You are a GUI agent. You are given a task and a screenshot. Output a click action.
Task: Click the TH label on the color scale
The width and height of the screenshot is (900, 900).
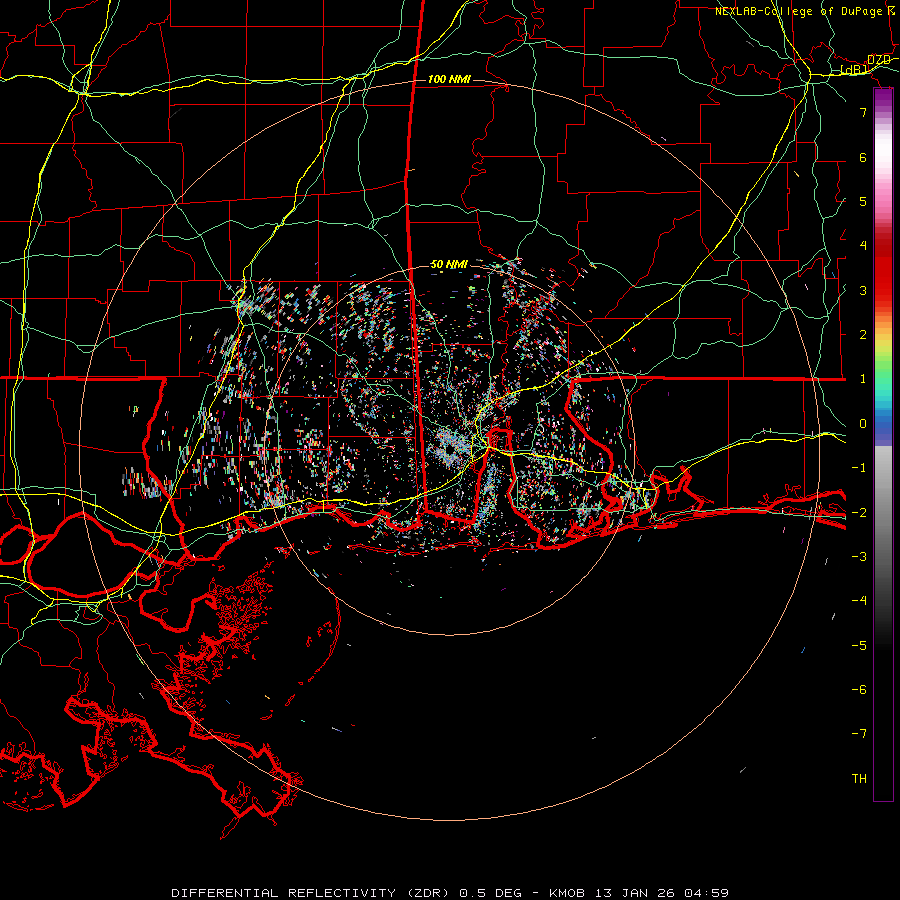pyautogui.click(x=859, y=779)
